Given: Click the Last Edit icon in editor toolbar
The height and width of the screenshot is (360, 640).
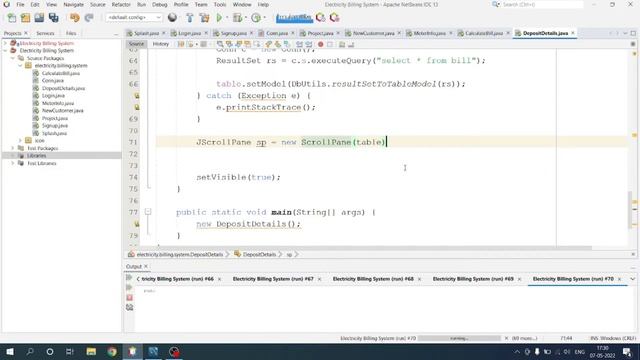Looking at the screenshot, I should [181, 44].
